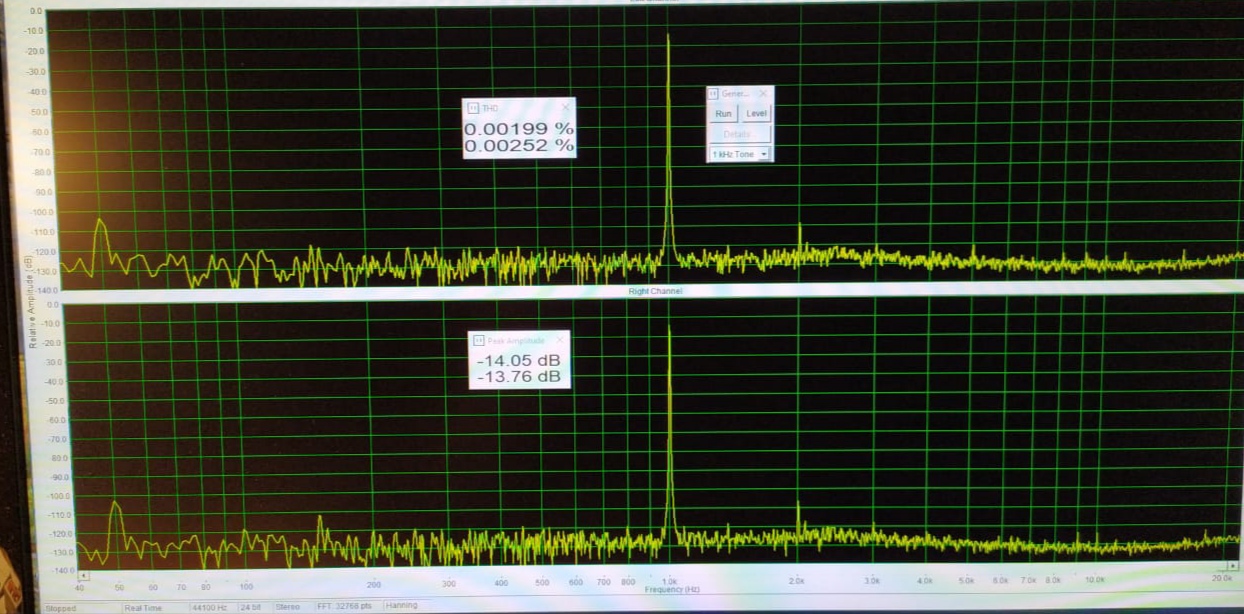The width and height of the screenshot is (1244, 614).
Task: Close the Generator window
Action: click(x=762, y=93)
